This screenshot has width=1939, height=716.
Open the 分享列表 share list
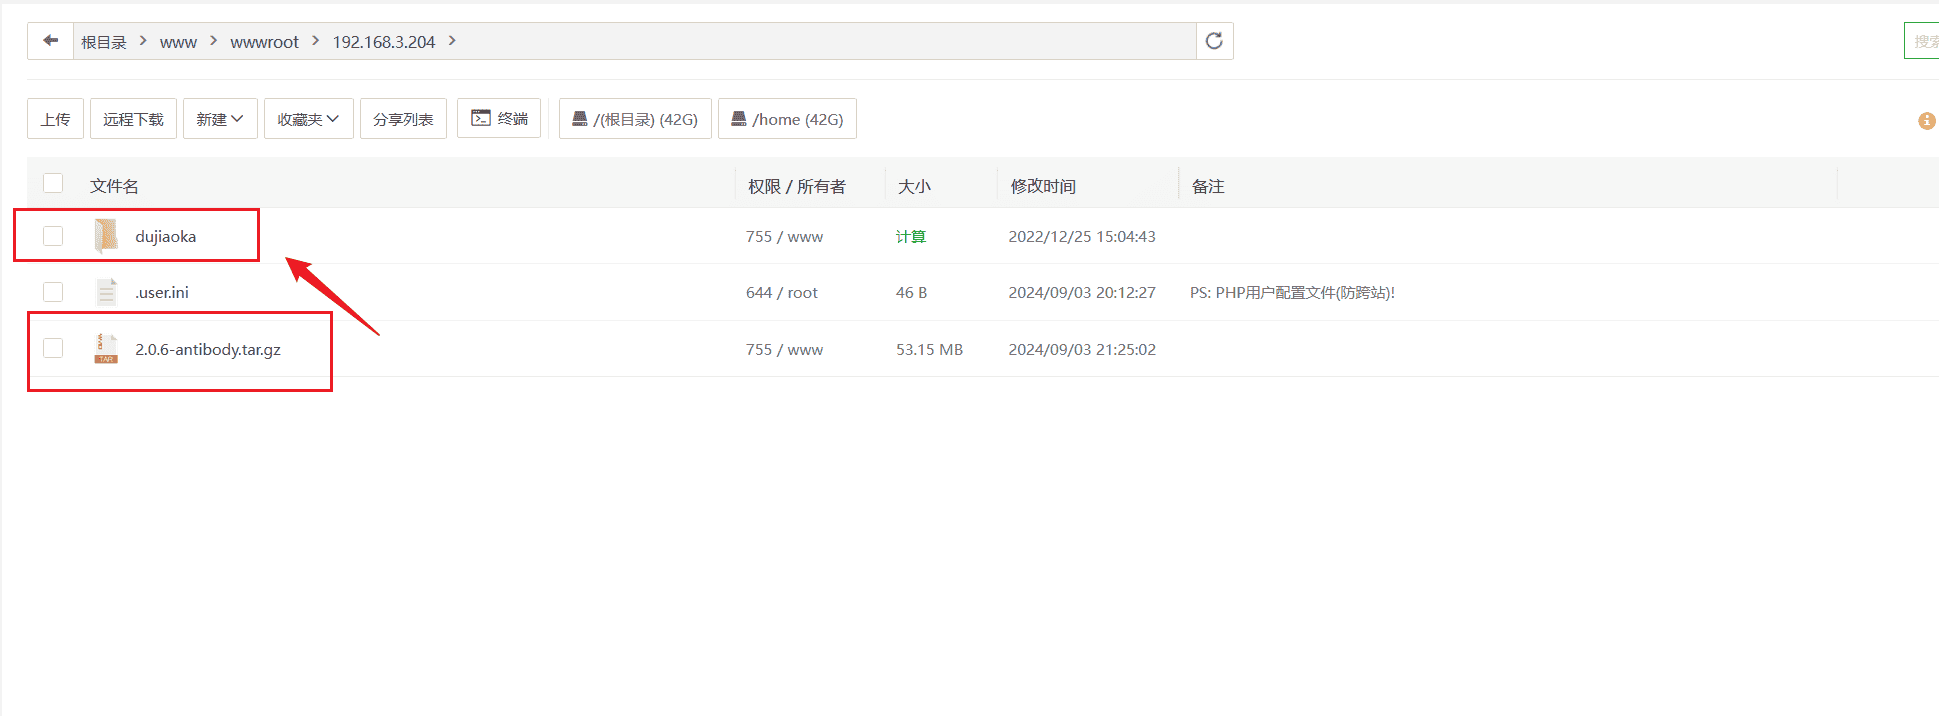[403, 119]
